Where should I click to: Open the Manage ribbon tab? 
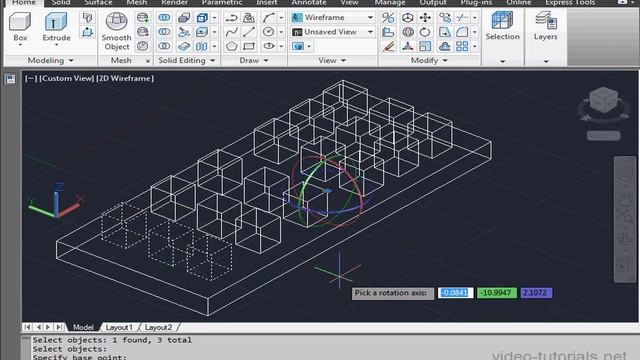coord(390,2)
